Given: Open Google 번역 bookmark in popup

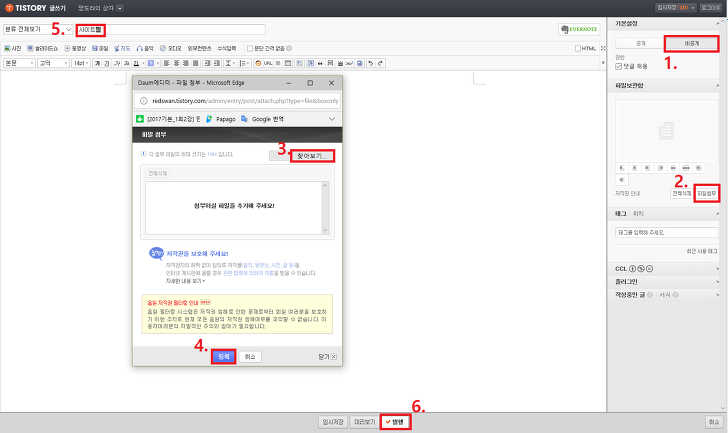Looking at the screenshot, I should click(x=262, y=119).
